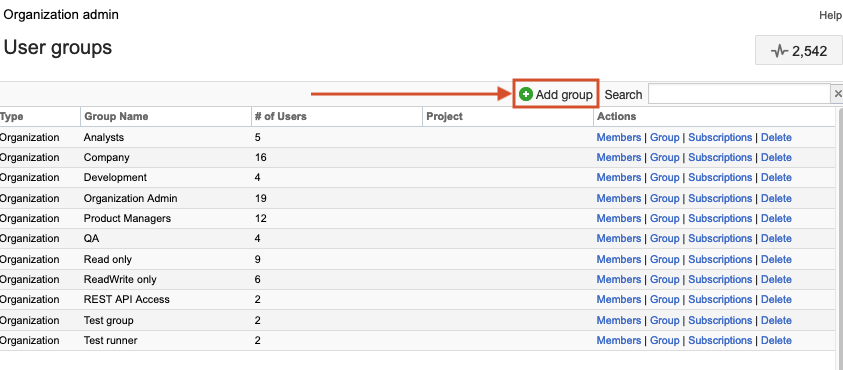View Members of the Read only group
843x370 pixels.
[x=619, y=259]
